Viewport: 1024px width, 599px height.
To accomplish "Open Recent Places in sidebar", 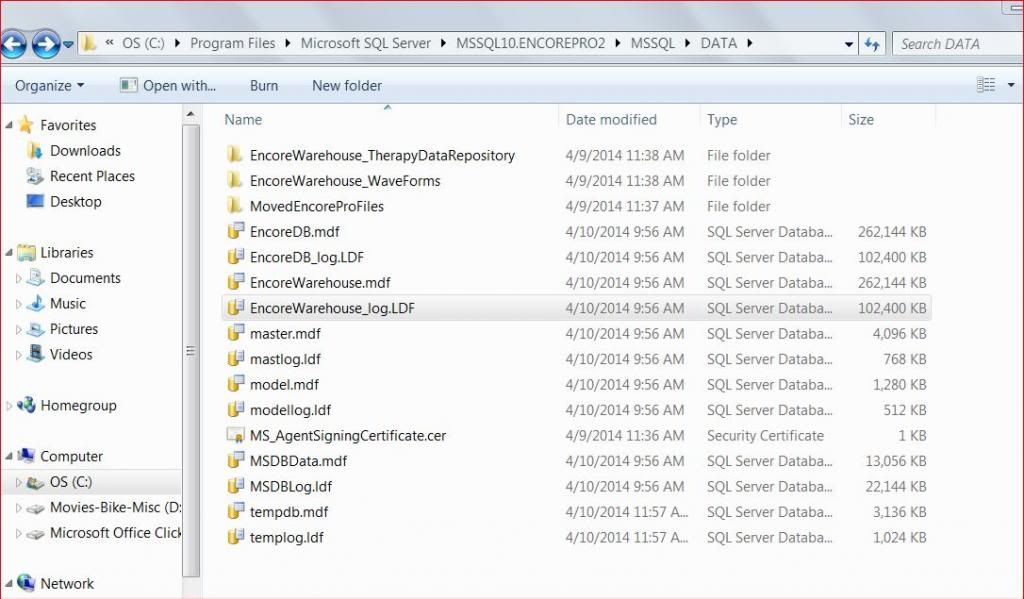I will click(92, 176).
